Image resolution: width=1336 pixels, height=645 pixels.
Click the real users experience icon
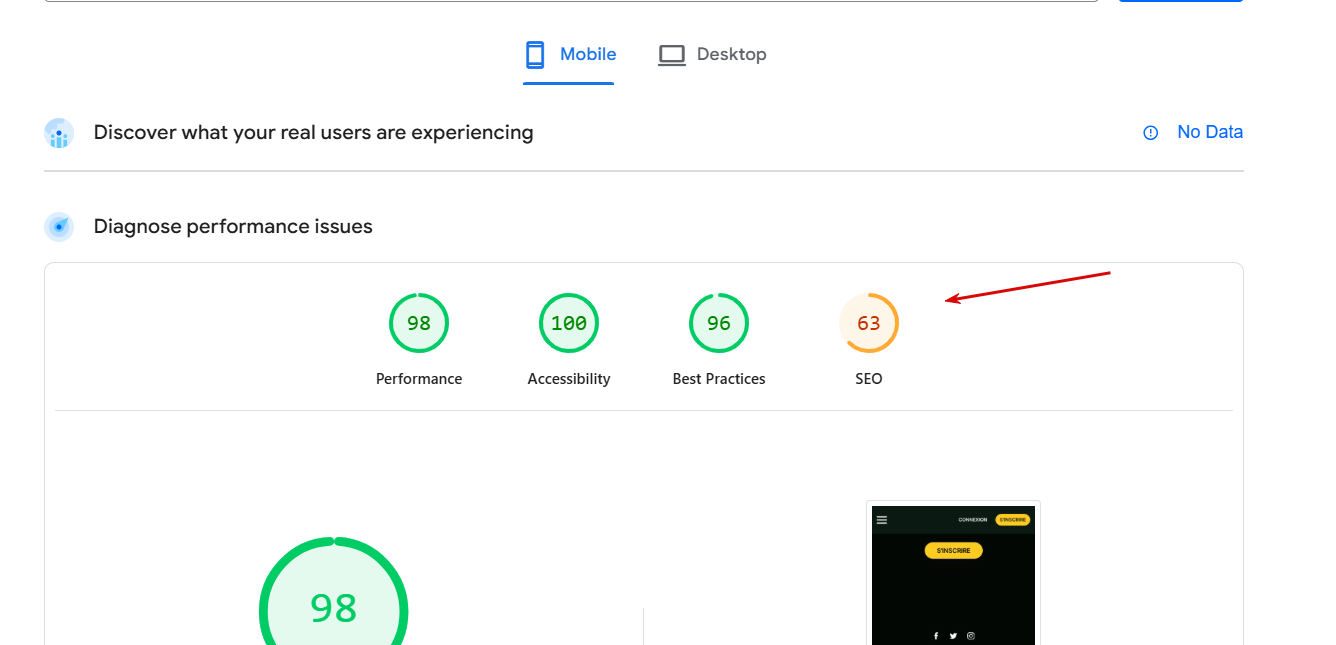click(x=59, y=133)
